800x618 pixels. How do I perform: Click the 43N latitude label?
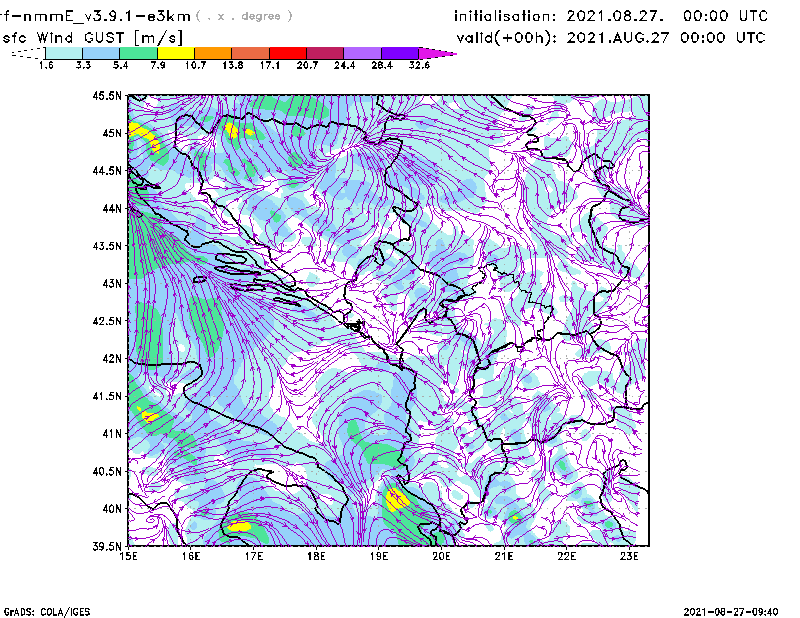pyautogui.click(x=112, y=283)
